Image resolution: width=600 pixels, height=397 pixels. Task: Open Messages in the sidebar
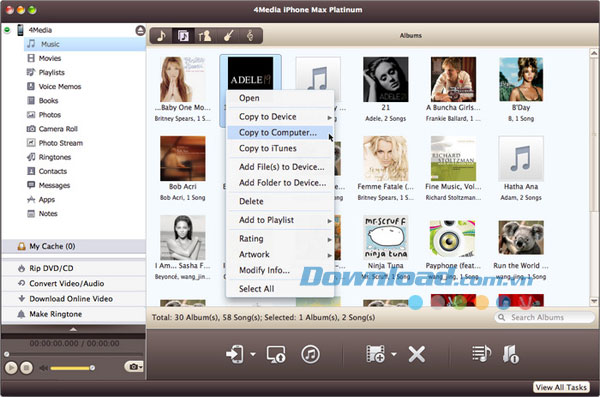point(54,186)
